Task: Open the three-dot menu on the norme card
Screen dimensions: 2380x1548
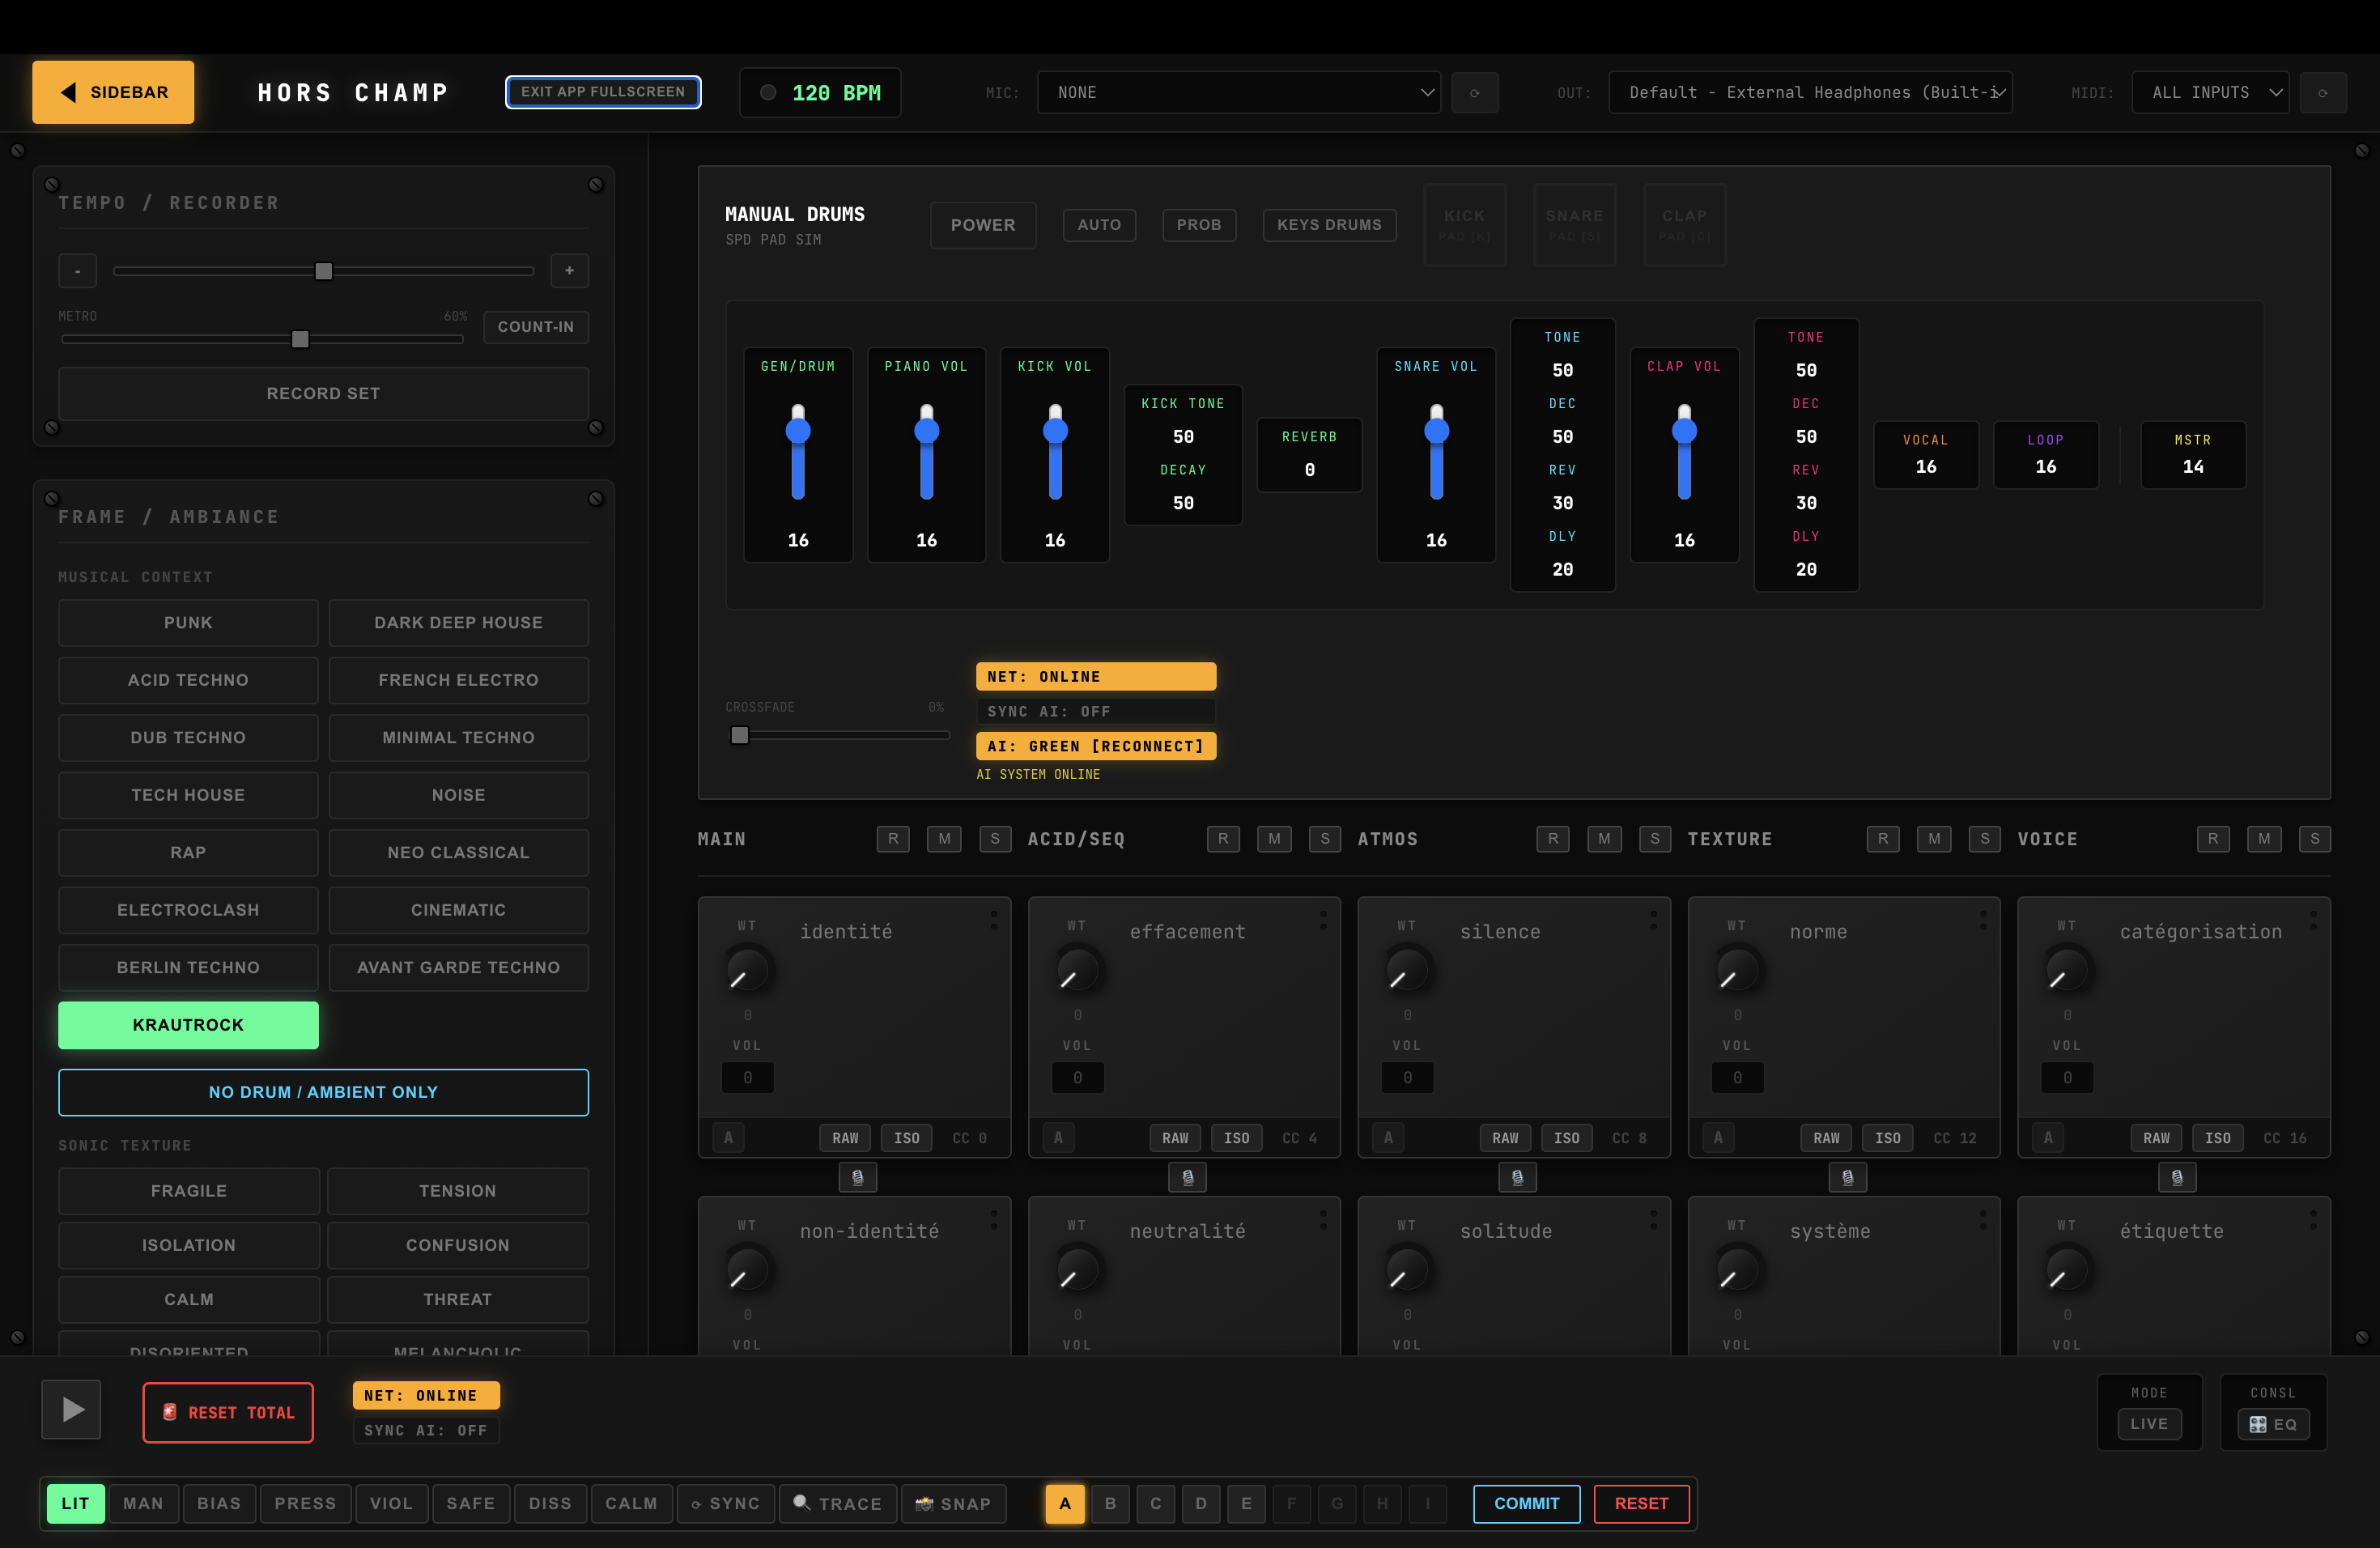Action: tap(1983, 920)
